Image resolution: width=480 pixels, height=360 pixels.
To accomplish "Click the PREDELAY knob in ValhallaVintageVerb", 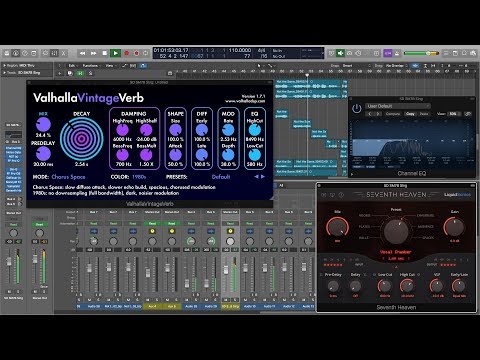I will (43, 154).
